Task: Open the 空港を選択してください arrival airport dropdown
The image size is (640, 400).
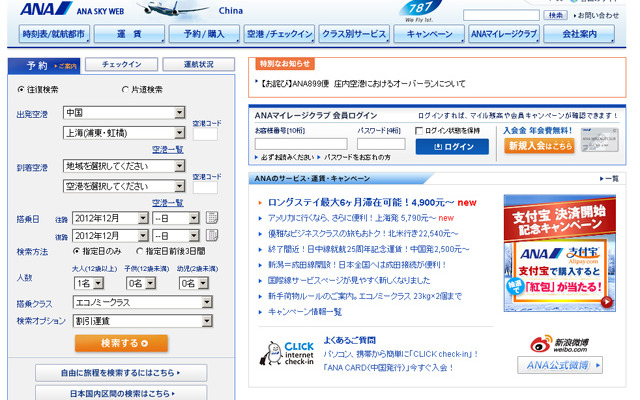Action: coord(124,186)
